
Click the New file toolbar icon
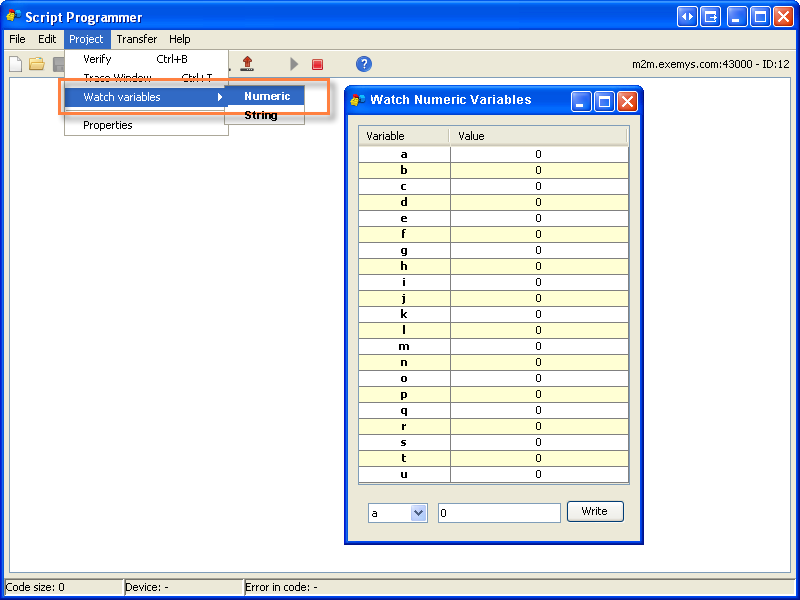(x=15, y=64)
